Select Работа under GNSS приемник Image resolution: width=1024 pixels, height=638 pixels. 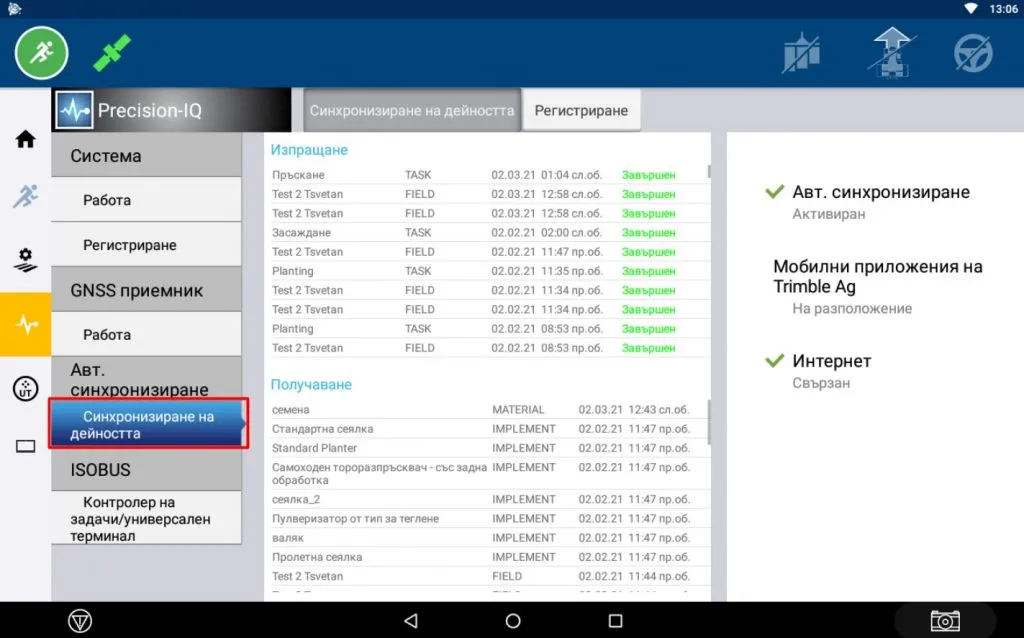(x=146, y=334)
